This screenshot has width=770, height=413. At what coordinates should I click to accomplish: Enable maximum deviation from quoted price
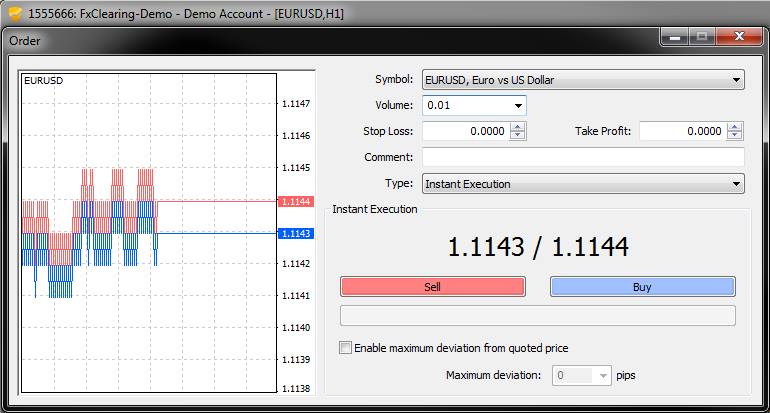[346, 348]
